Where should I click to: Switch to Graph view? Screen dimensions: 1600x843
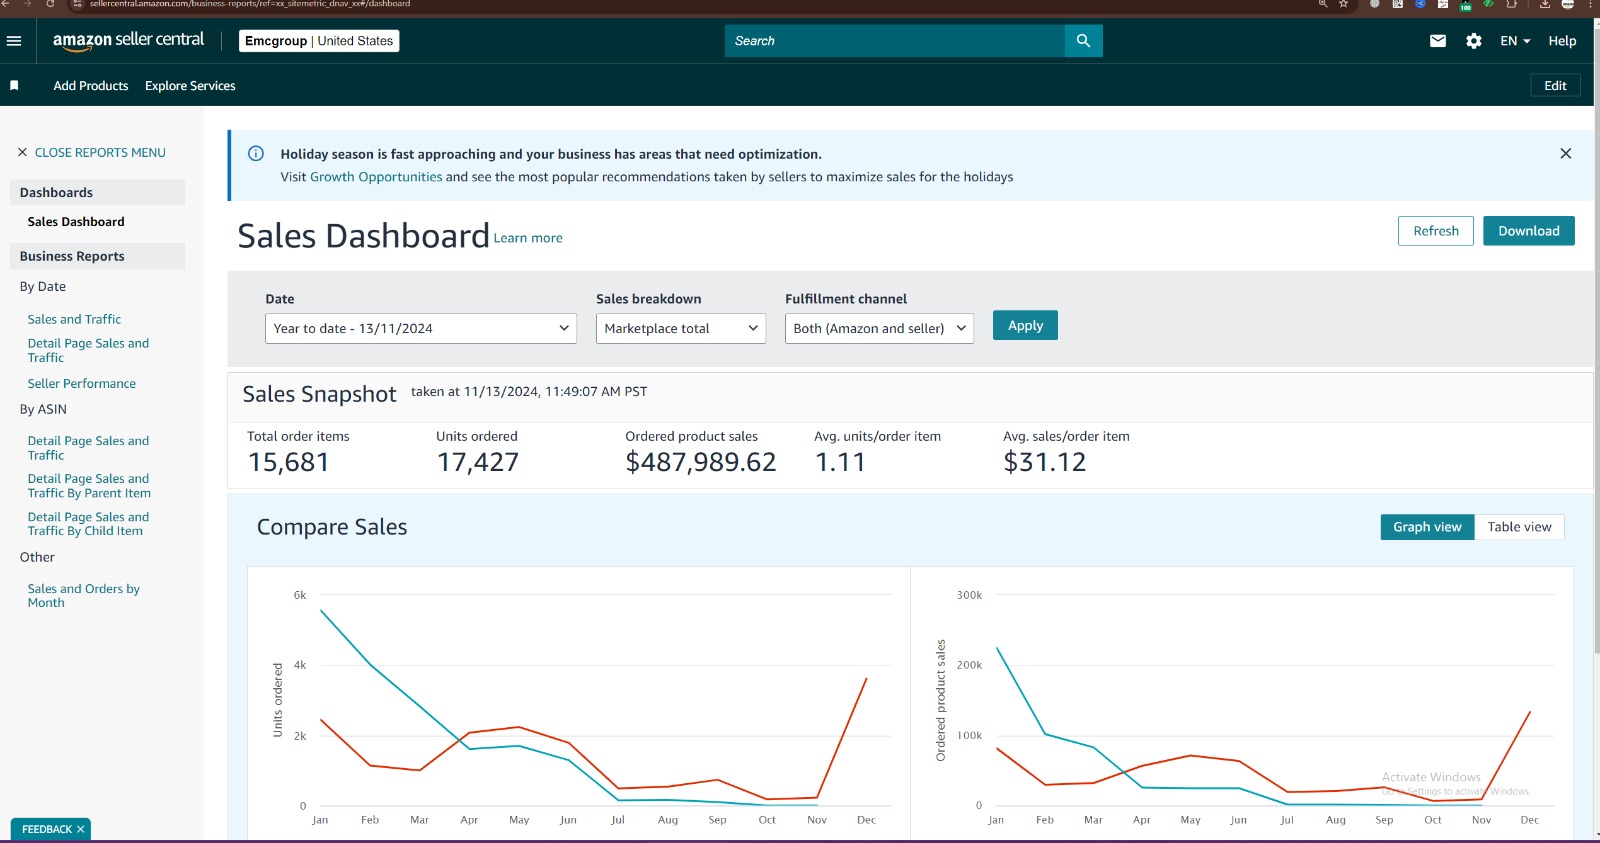[1427, 527]
